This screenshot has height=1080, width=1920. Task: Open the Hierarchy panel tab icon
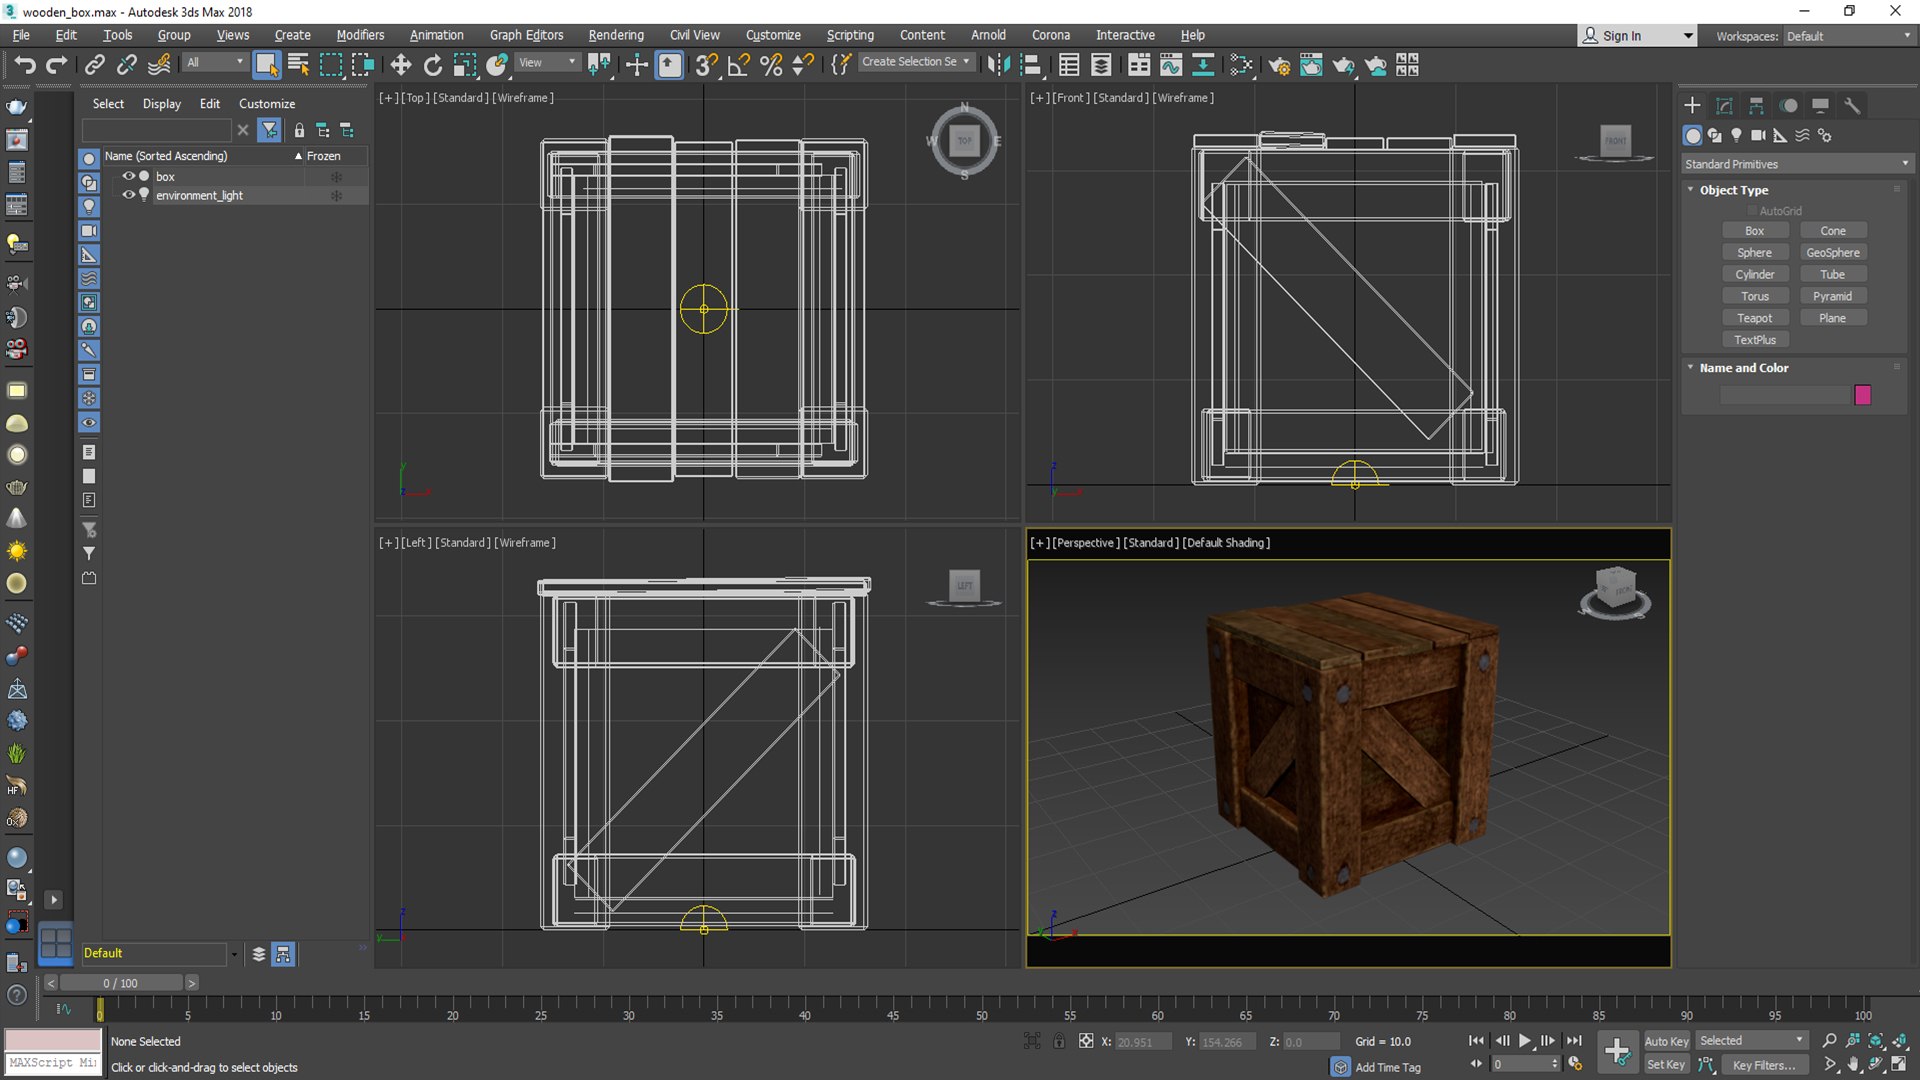(1756, 105)
